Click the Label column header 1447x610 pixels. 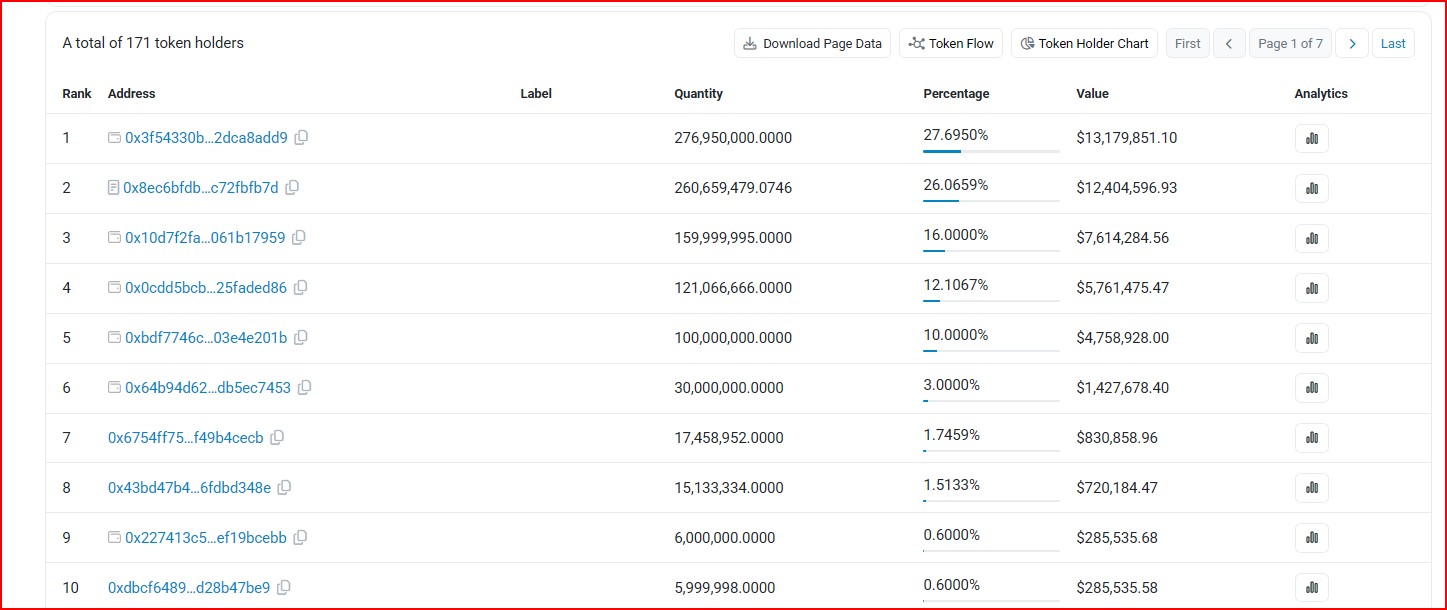click(536, 94)
